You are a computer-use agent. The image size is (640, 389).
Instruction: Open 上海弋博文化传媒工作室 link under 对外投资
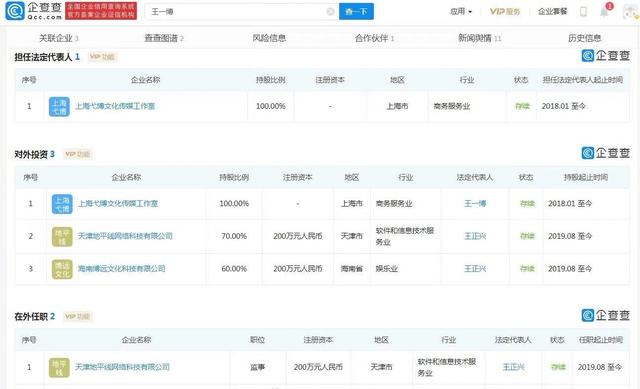118,204
